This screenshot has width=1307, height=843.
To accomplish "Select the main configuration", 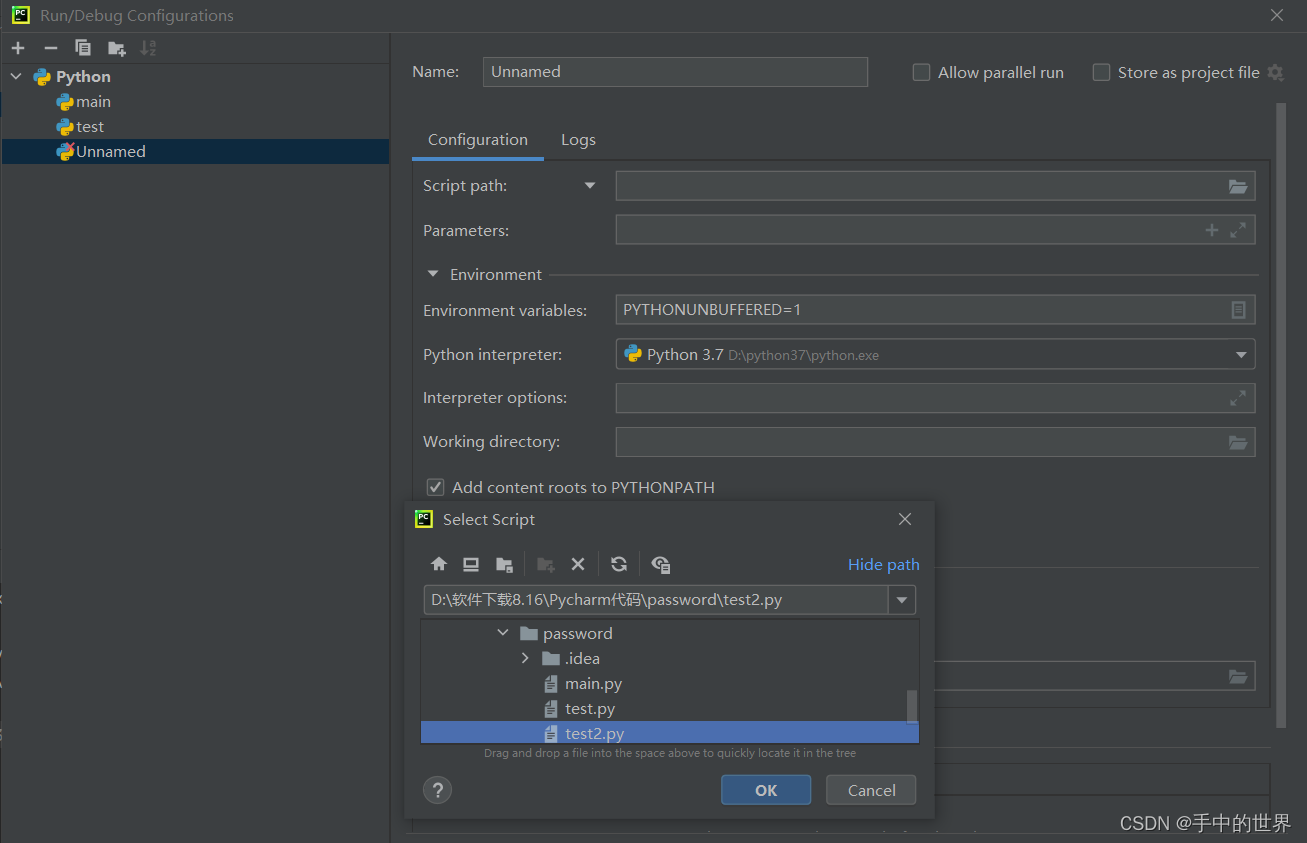I will click(x=195, y=102).
